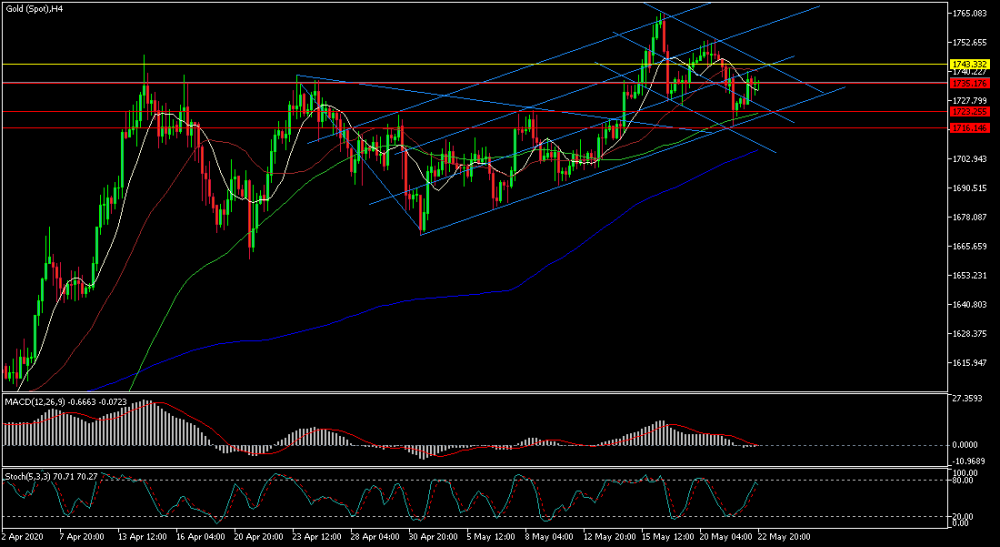Click the 1690.515 price scale value
Screen dimensions: 1000x547
[969, 188]
